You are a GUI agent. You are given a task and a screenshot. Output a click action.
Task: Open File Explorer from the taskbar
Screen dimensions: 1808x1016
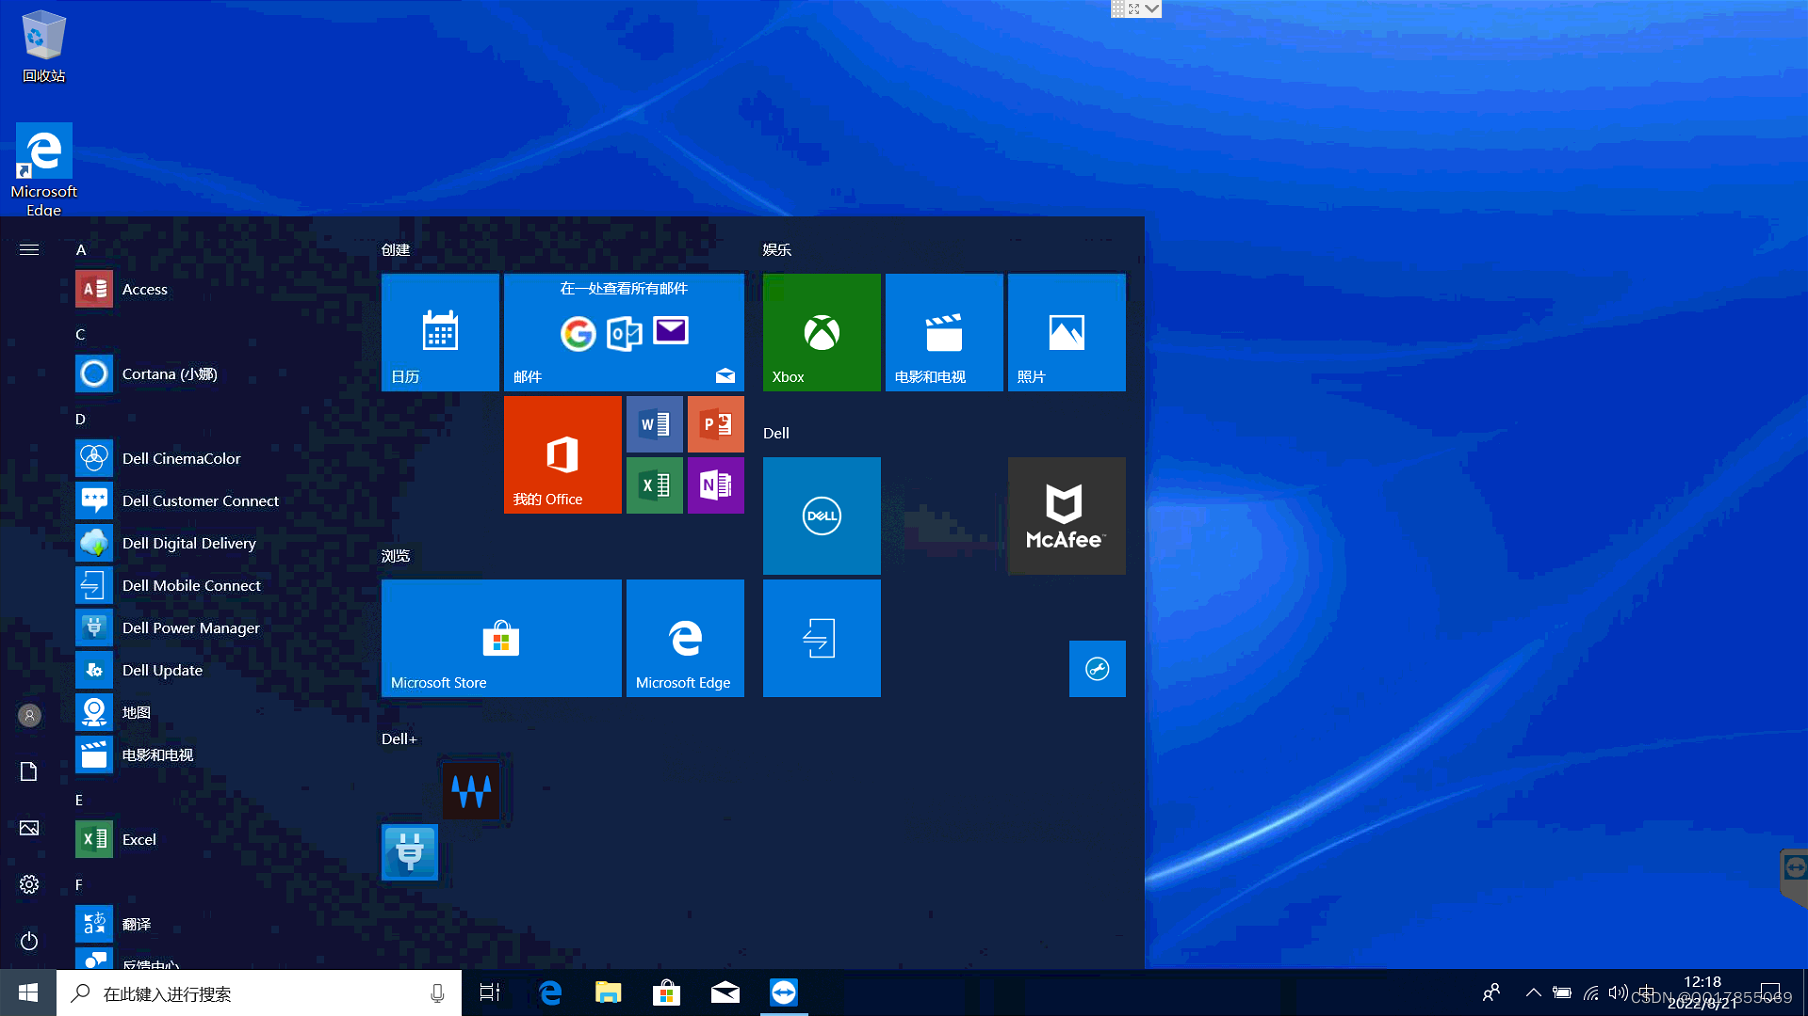click(608, 993)
